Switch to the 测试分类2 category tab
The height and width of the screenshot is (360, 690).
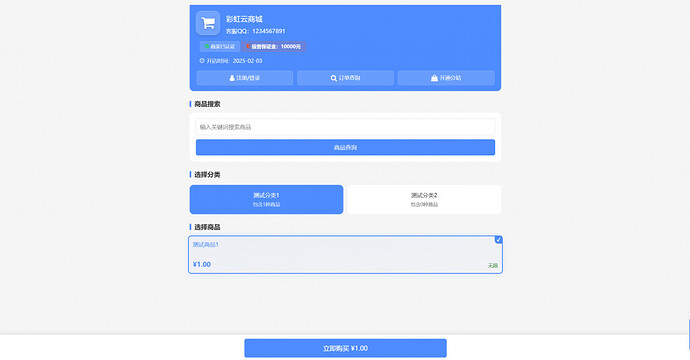tap(424, 199)
